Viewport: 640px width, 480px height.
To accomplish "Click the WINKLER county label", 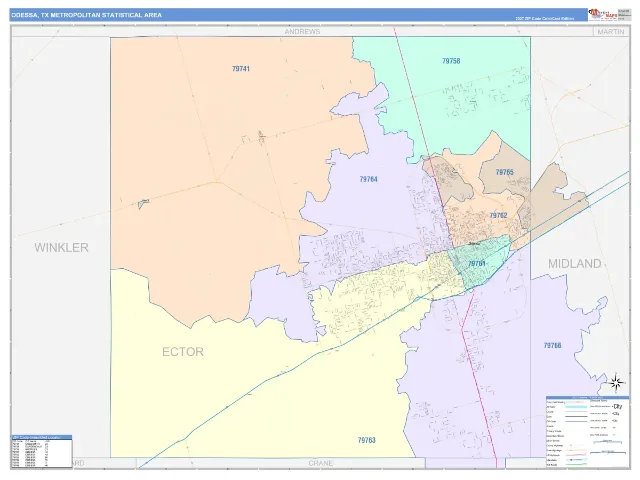I will point(61,247).
